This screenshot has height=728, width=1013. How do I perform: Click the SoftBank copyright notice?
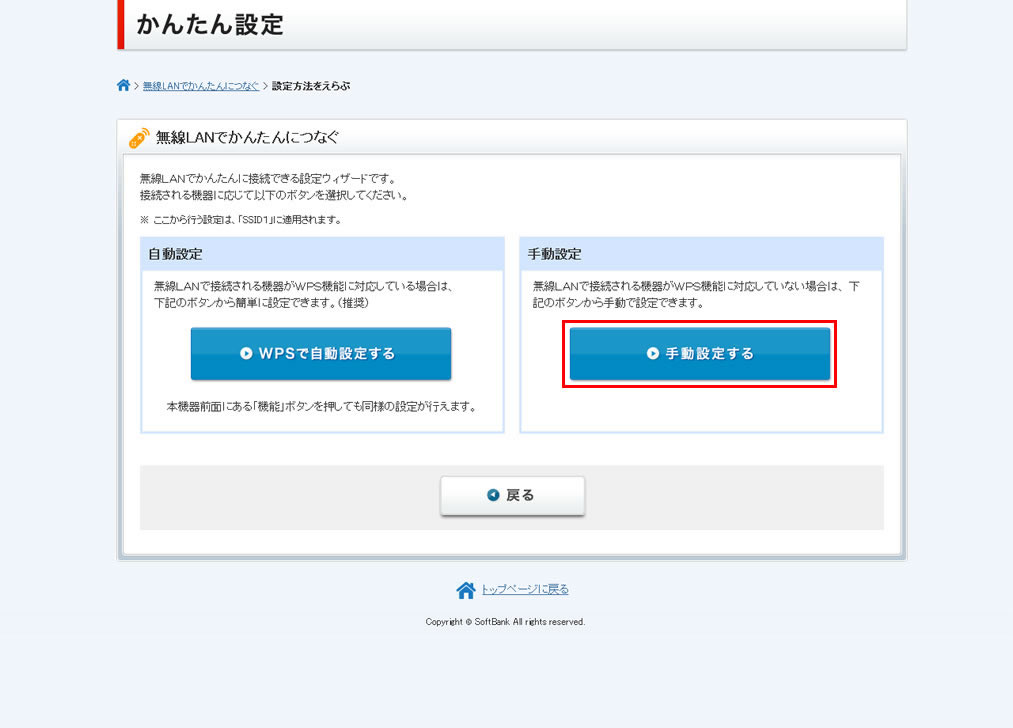pos(505,622)
